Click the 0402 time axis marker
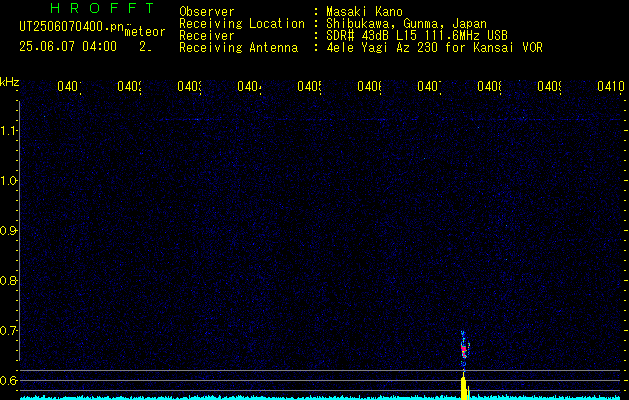Viewport: 629px width, 400px height. pos(129,86)
